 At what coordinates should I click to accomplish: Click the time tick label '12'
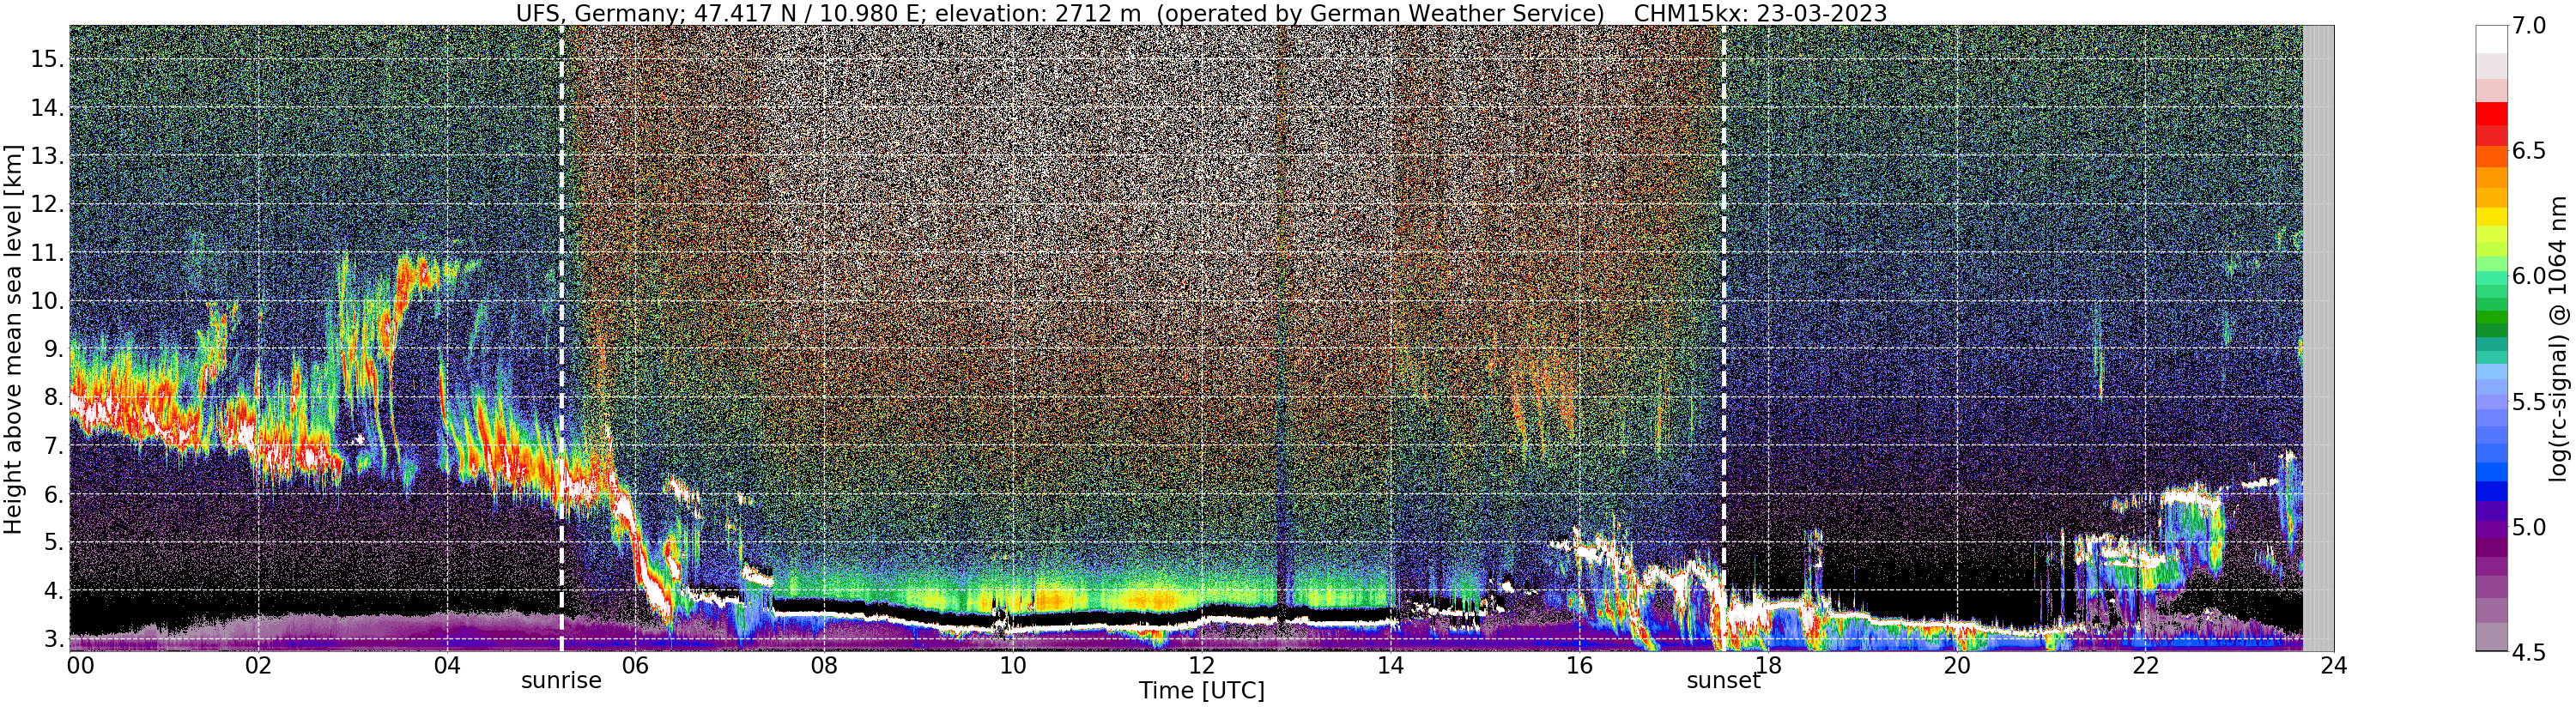click(x=1201, y=666)
